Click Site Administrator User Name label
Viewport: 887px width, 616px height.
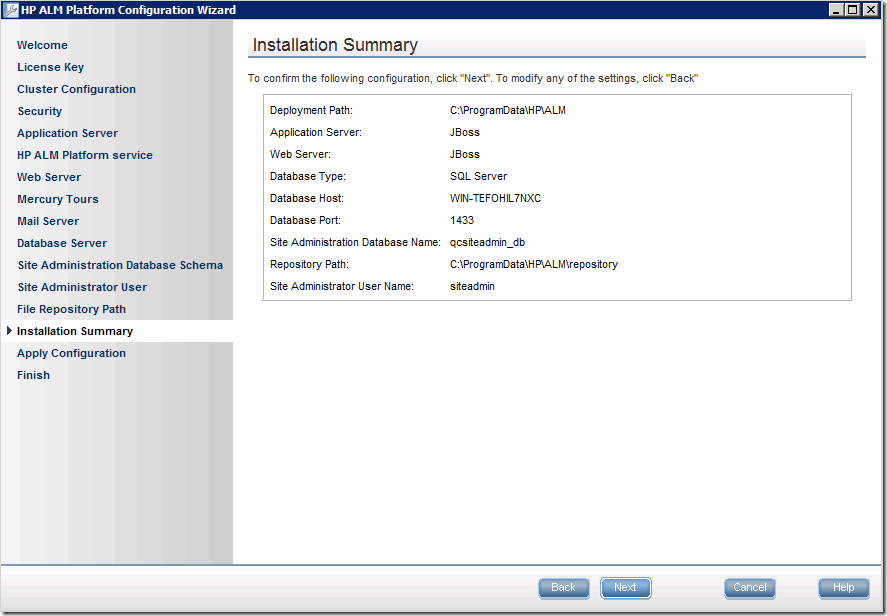(342, 287)
